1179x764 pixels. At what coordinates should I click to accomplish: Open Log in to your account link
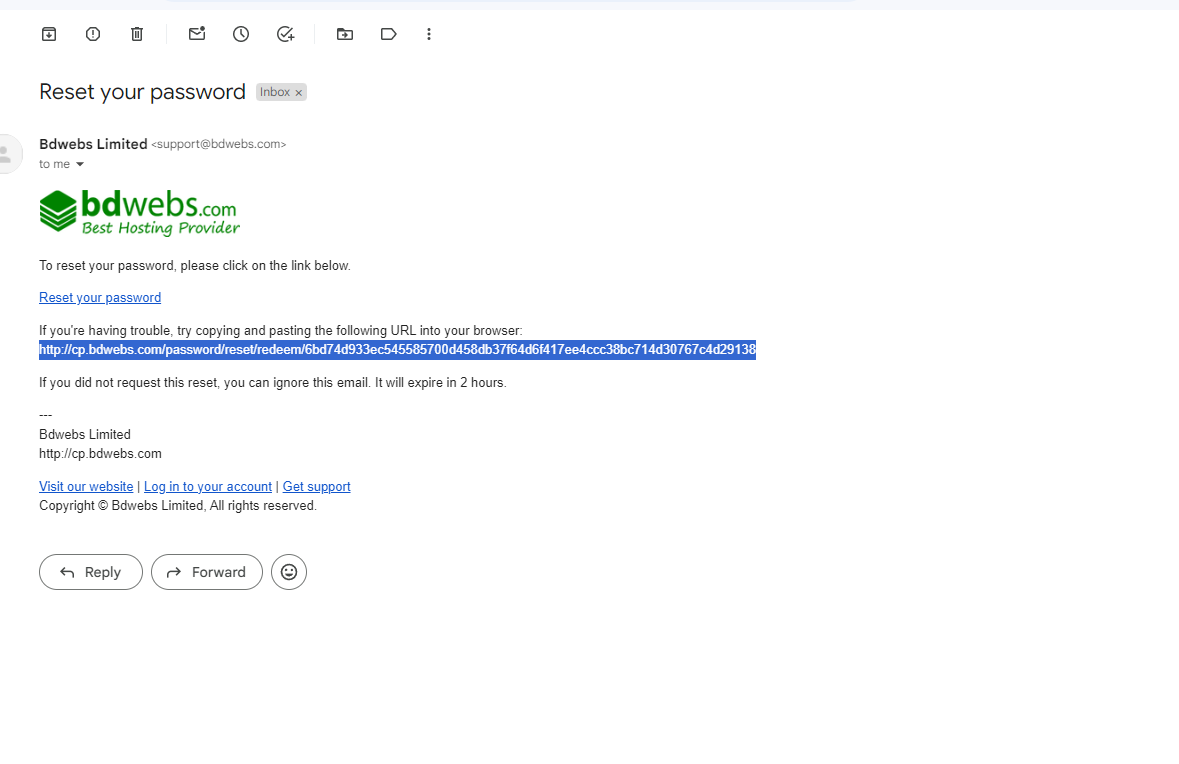tap(208, 487)
